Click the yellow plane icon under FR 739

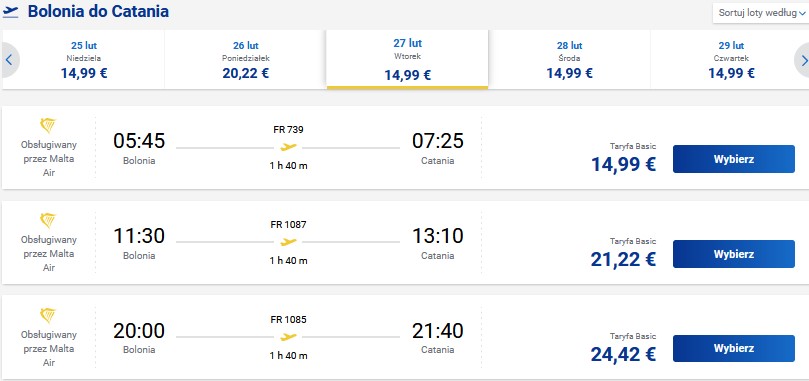(288, 148)
